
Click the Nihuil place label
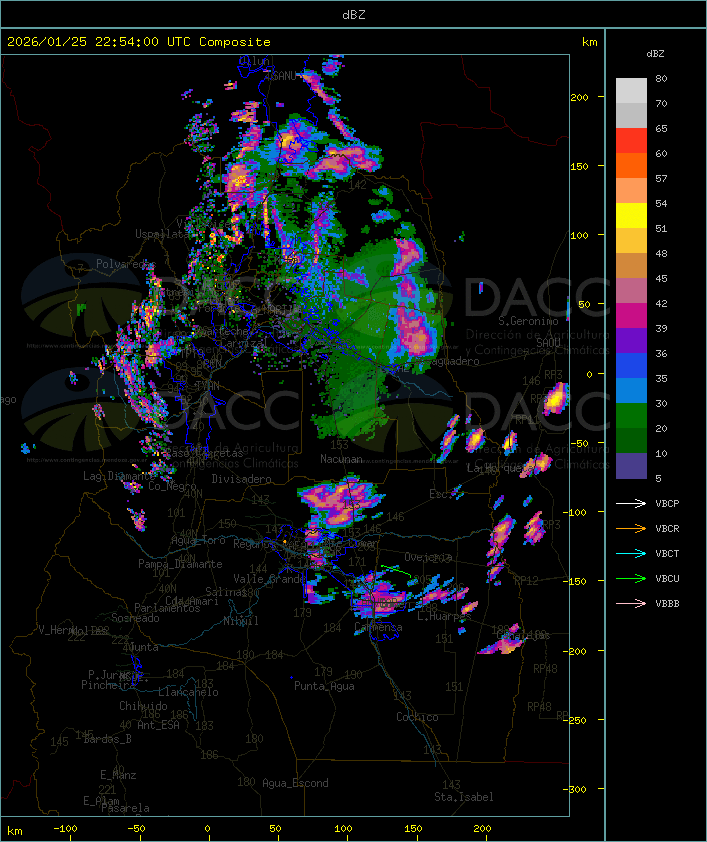[241, 621]
